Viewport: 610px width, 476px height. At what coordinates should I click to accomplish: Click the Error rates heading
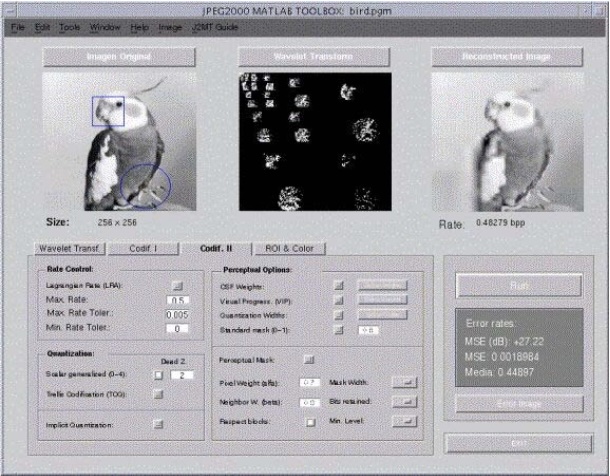coord(491,323)
